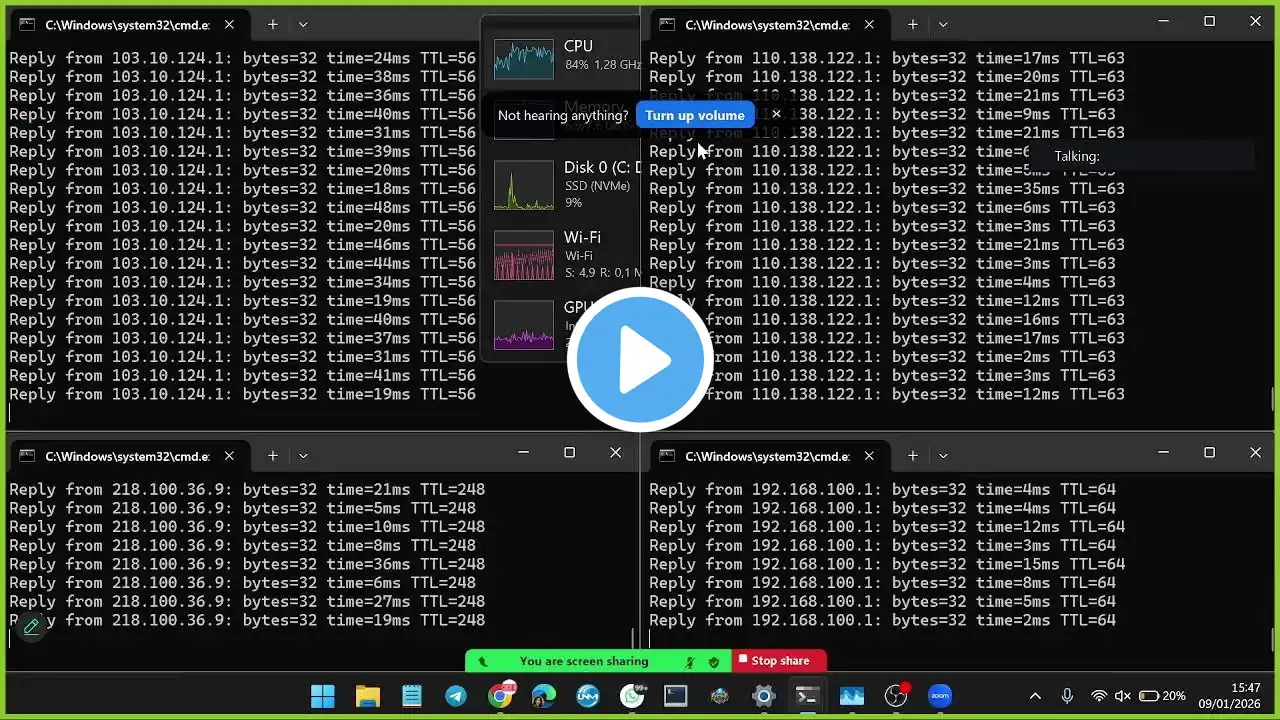
Task: Open Task Manager graph icon on the taskbar
Action: pyautogui.click(x=852, y=696)
